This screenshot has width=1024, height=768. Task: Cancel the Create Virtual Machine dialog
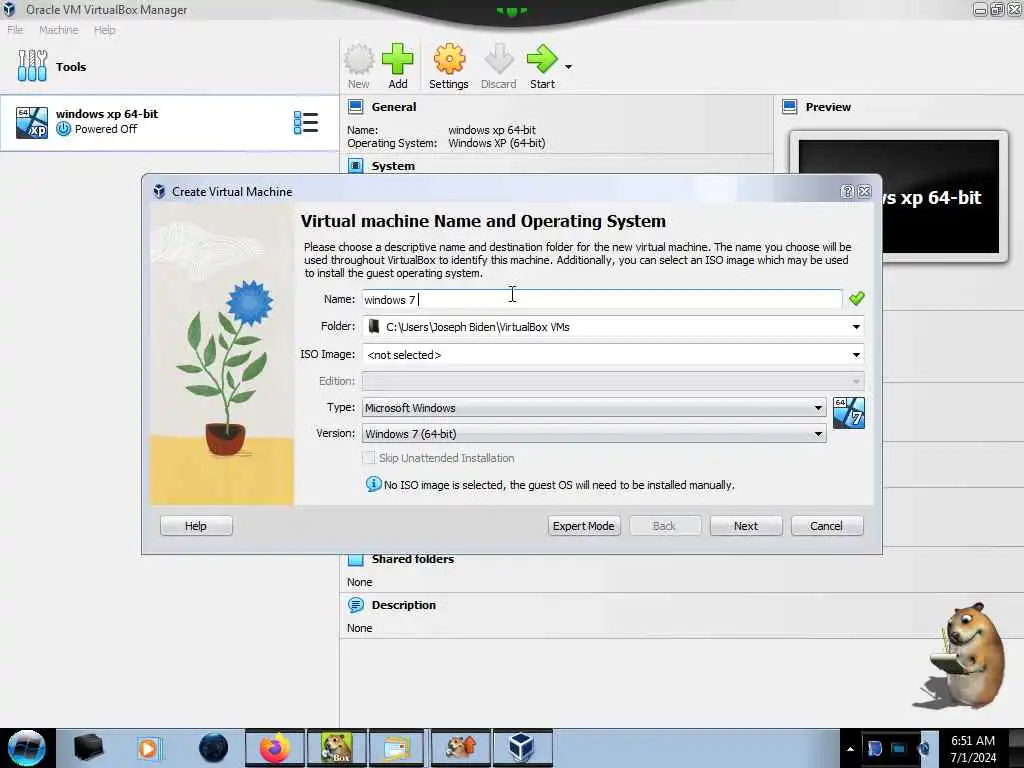(x=826, y=526)
